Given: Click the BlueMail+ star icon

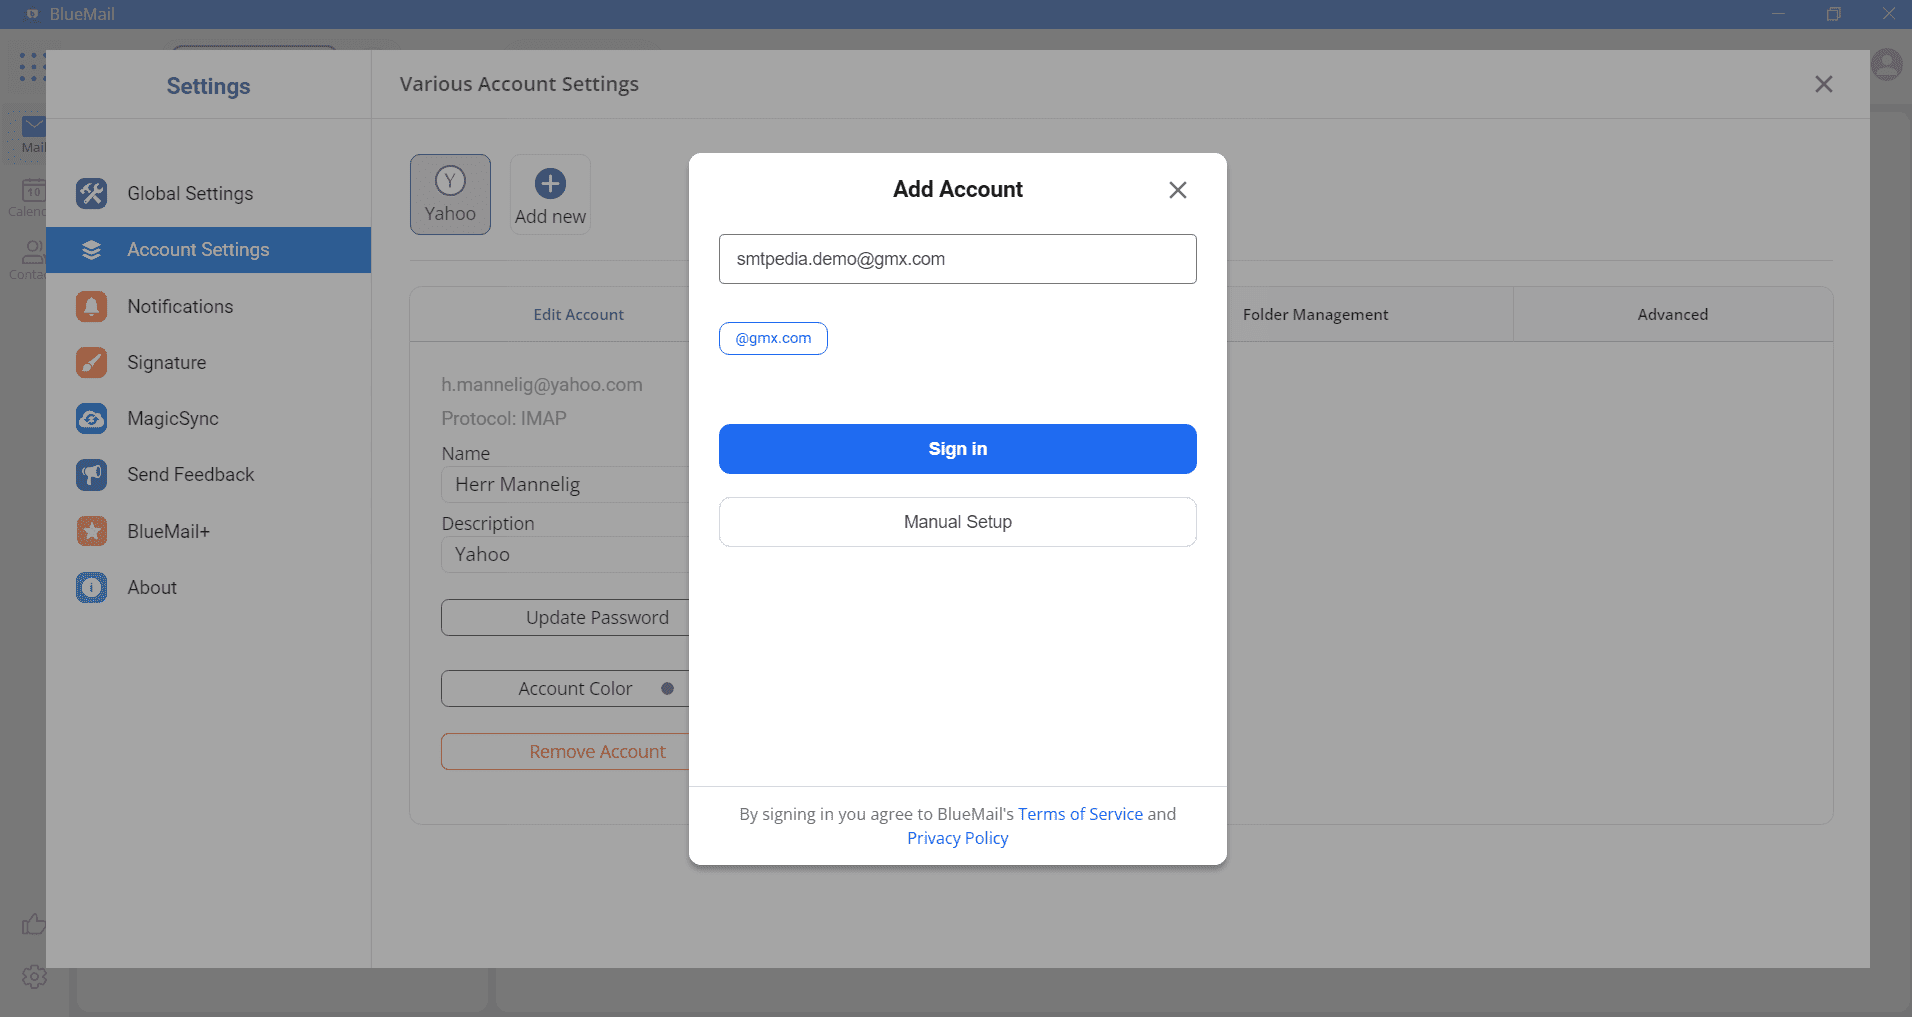Looking at the screenshot, I should (x=92, y=531).
